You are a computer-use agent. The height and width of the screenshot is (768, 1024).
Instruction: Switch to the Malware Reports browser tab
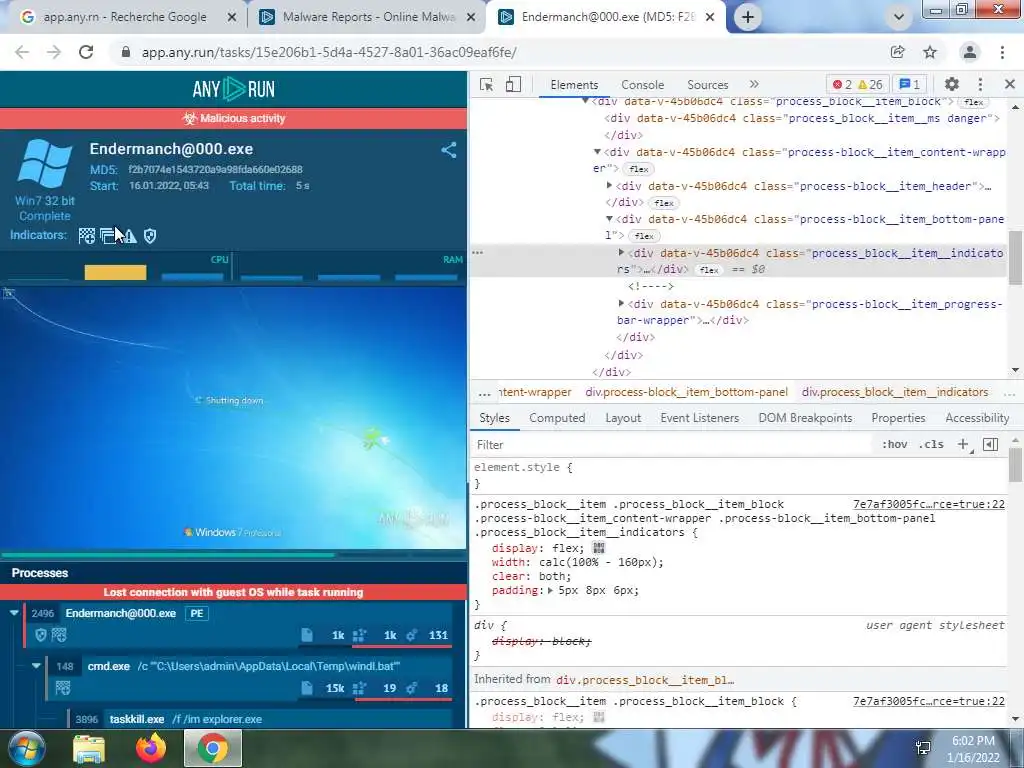367,17
